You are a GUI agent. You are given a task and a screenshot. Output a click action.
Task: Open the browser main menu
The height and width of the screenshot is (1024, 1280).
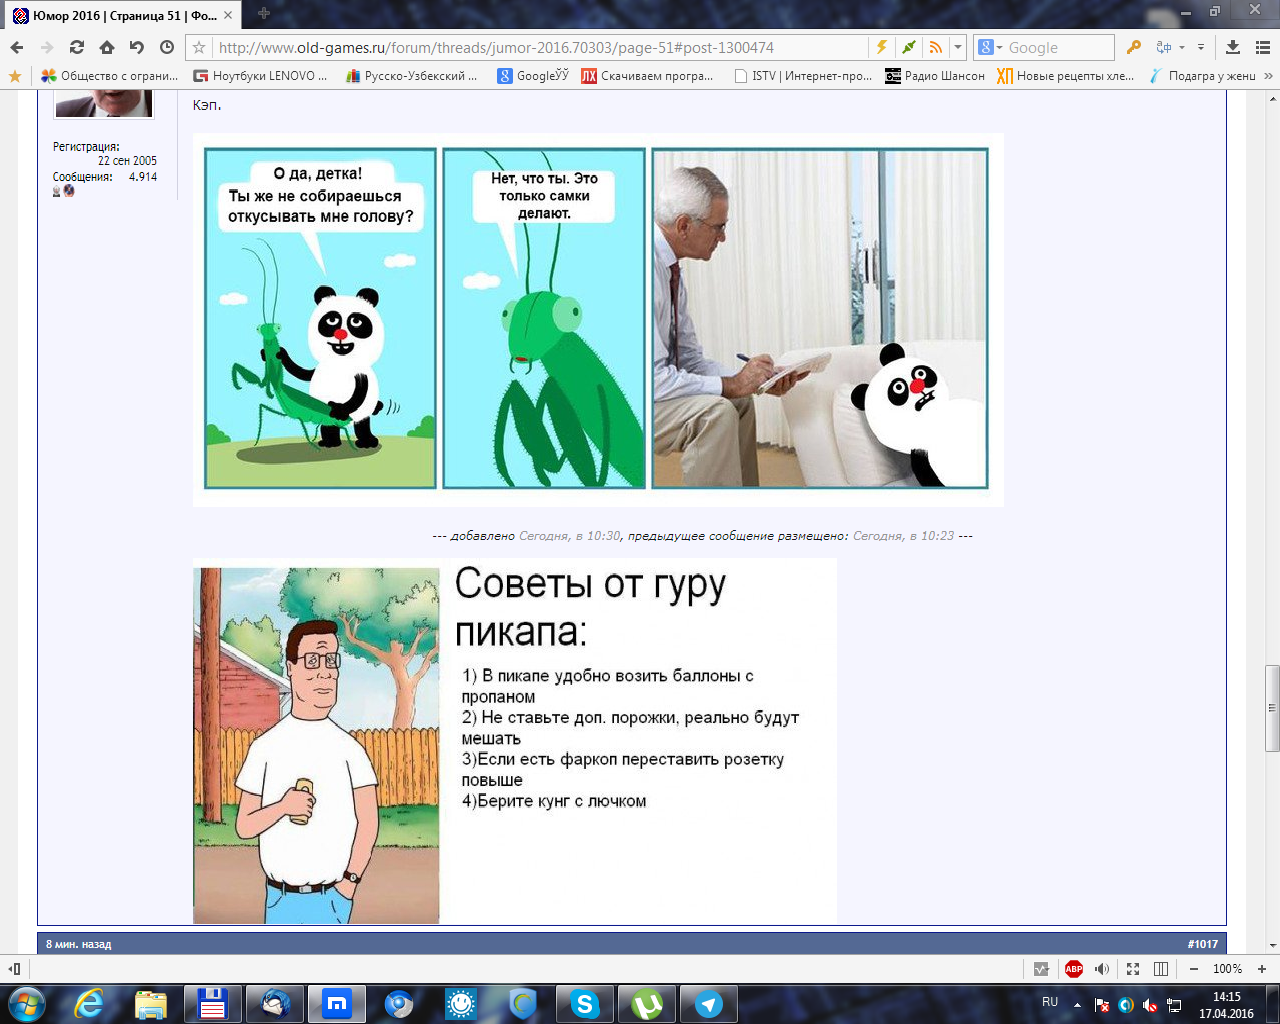[x=1261, y=47]
